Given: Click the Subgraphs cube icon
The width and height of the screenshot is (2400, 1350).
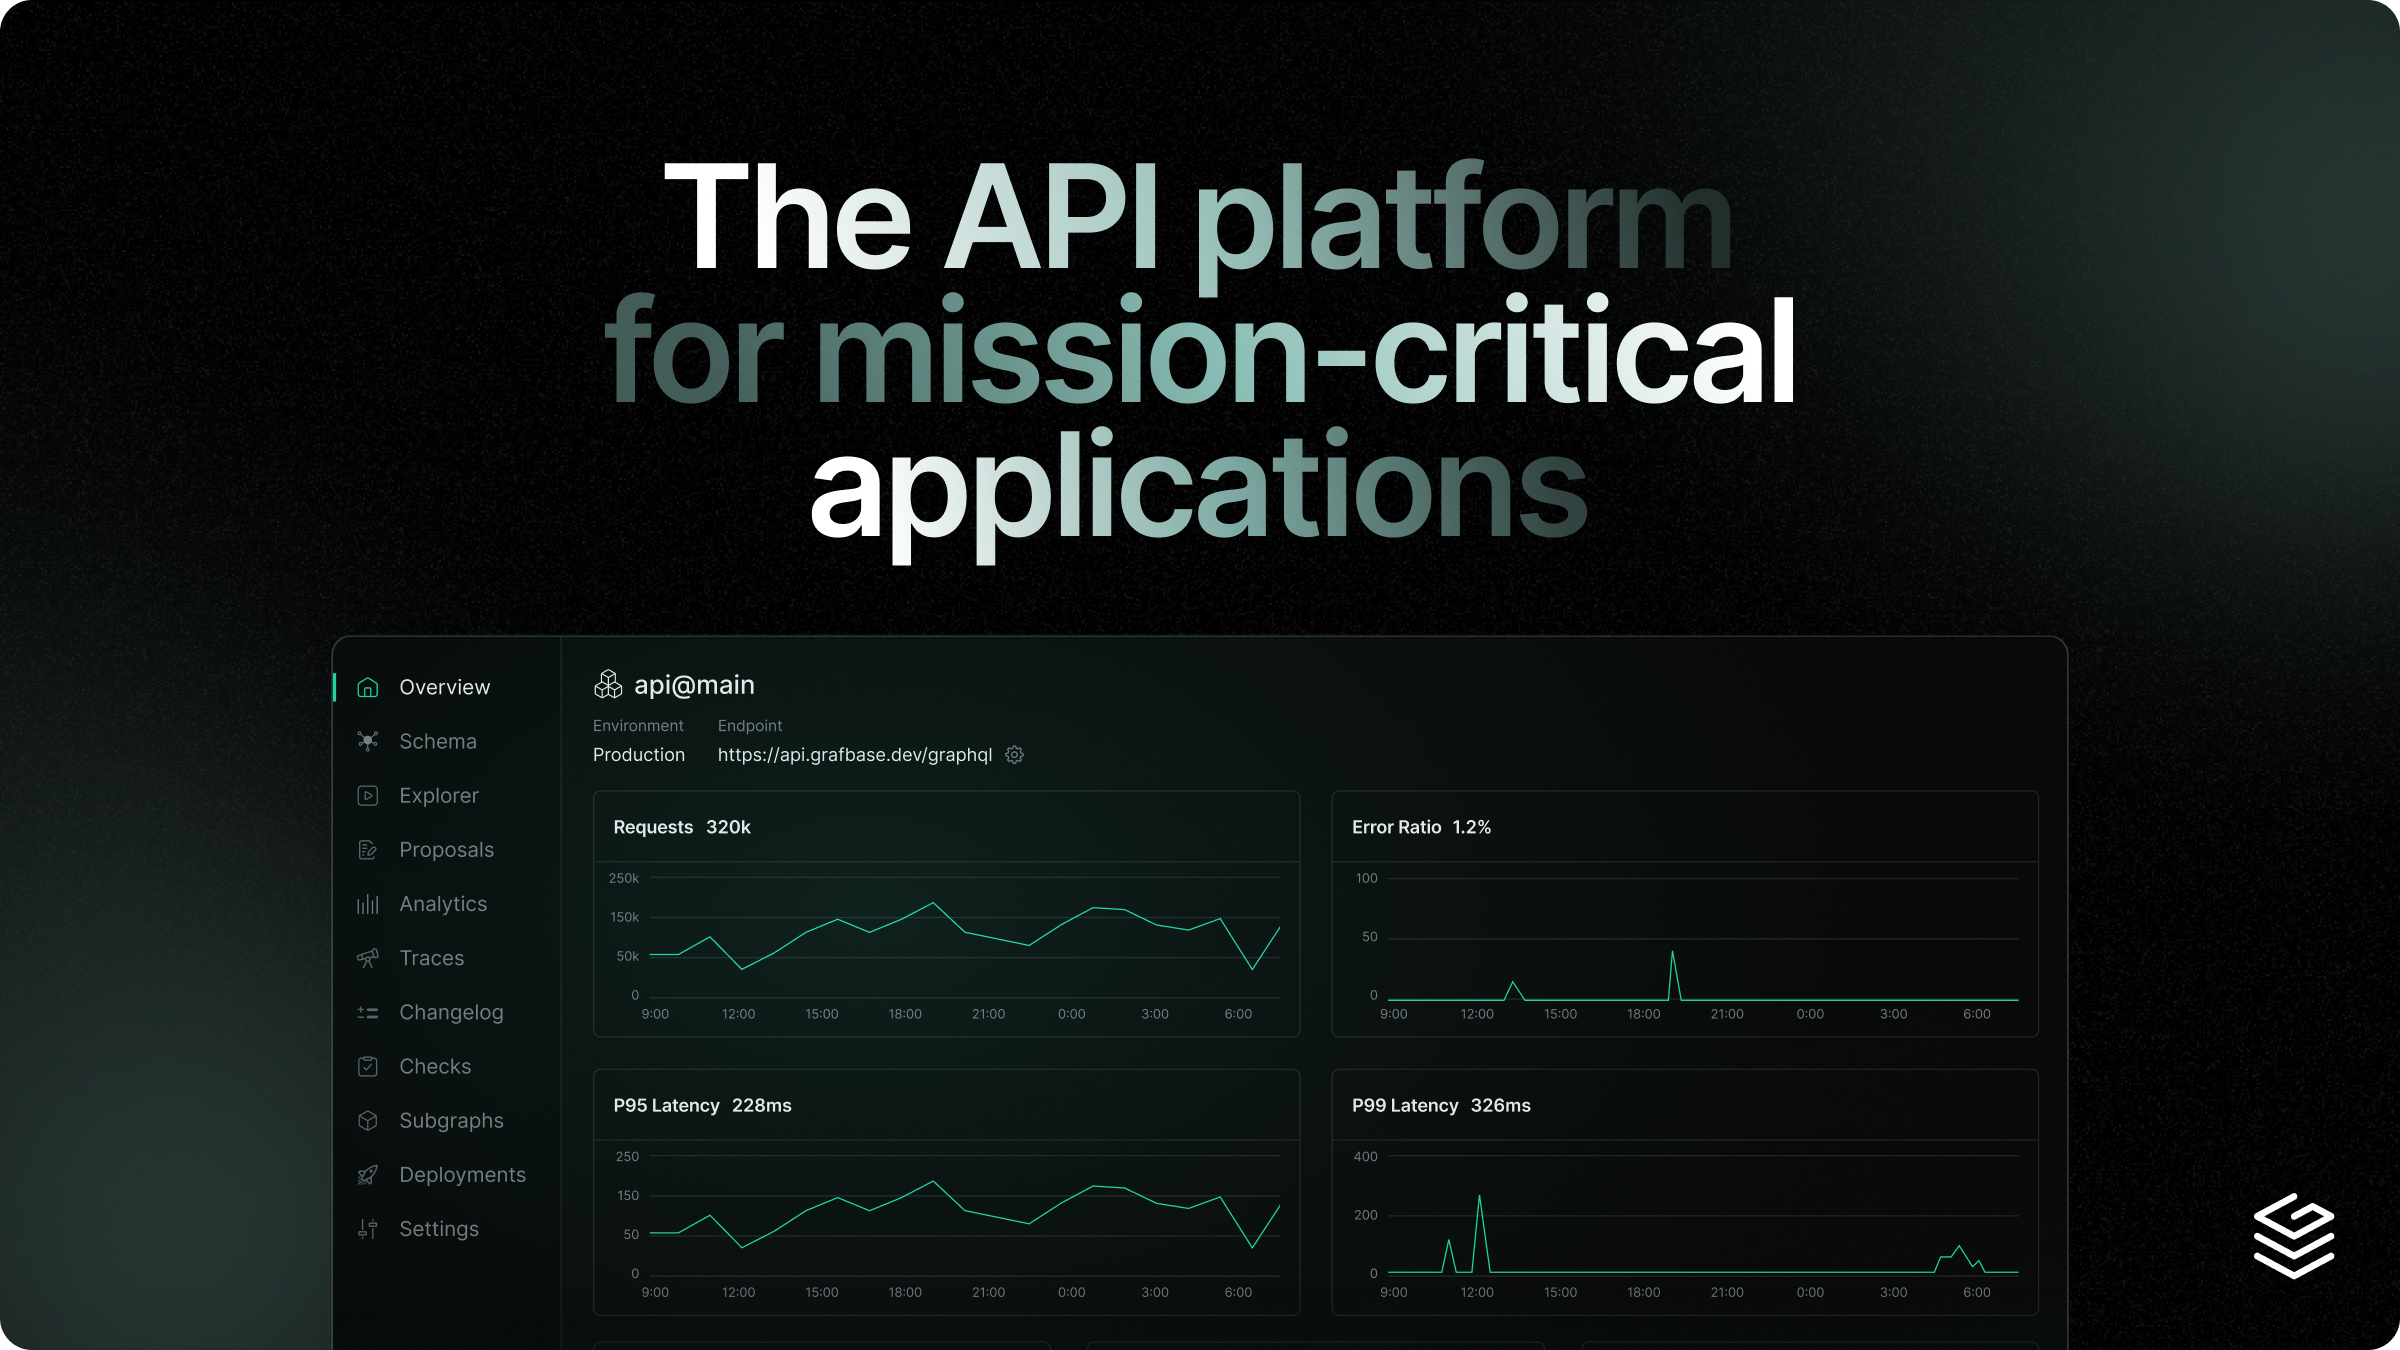Looking at the screenshot, I should pyautogui.click(x=368, y=1121).
